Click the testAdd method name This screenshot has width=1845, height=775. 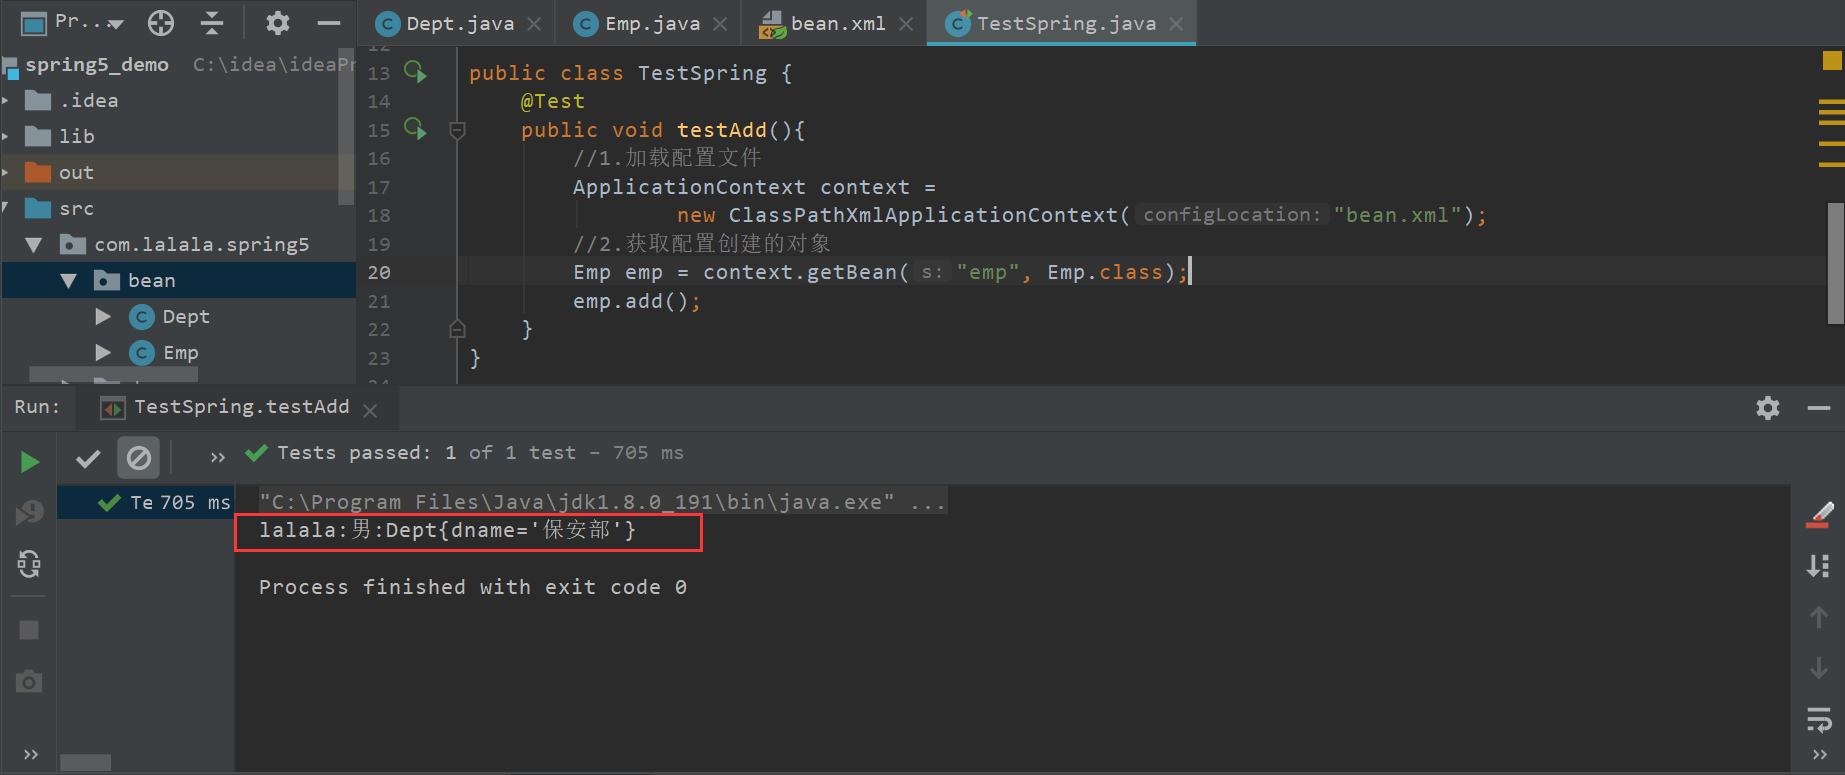point(721,130)
